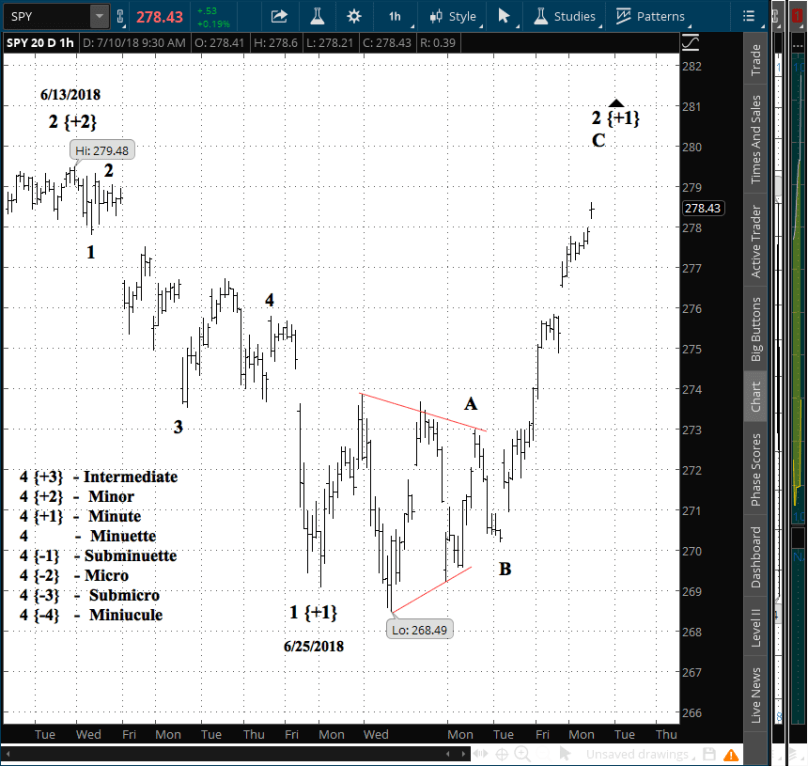
Task: Click the 1h timeframe selector
Action: [x=395, y=16]
